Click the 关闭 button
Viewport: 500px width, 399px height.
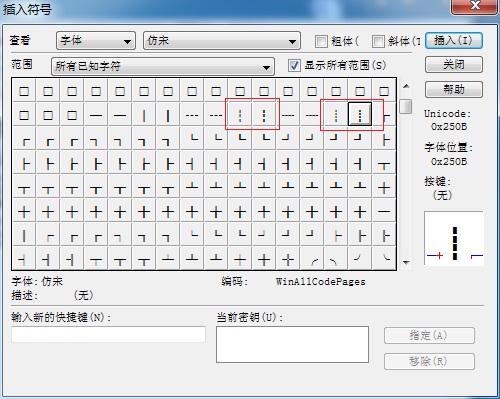click(454, 64)
